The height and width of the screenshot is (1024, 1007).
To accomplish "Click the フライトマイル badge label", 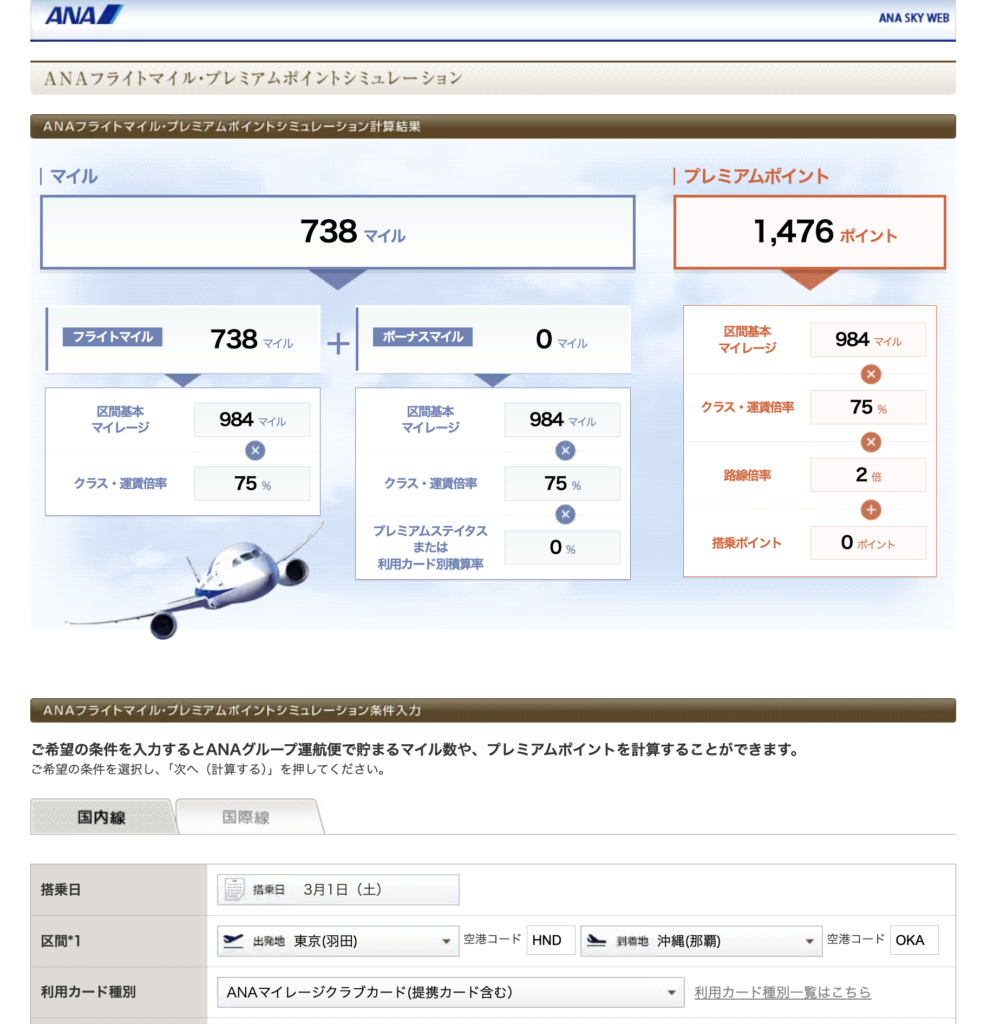I will pyautogui.click(x=112, y=337).
